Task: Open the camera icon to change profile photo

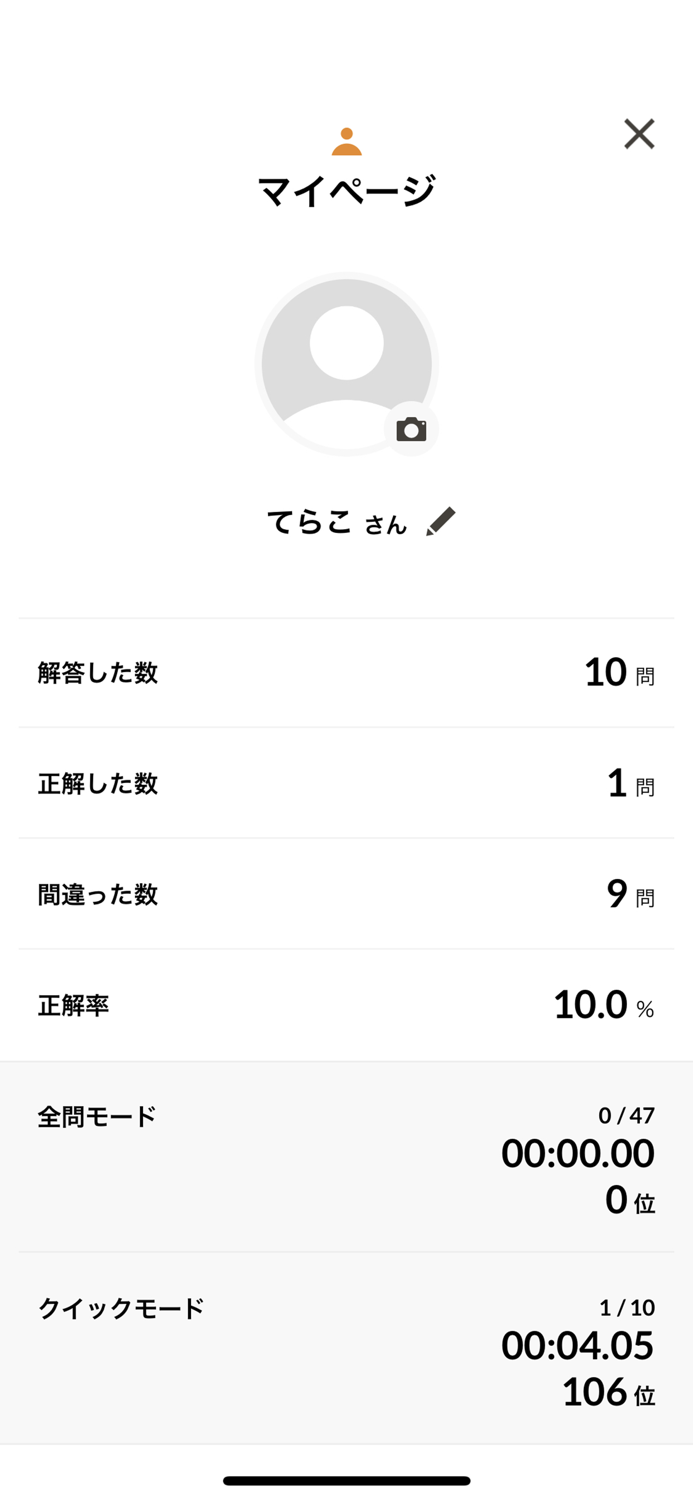Action: pyautogui.click(x=412, y=428)
